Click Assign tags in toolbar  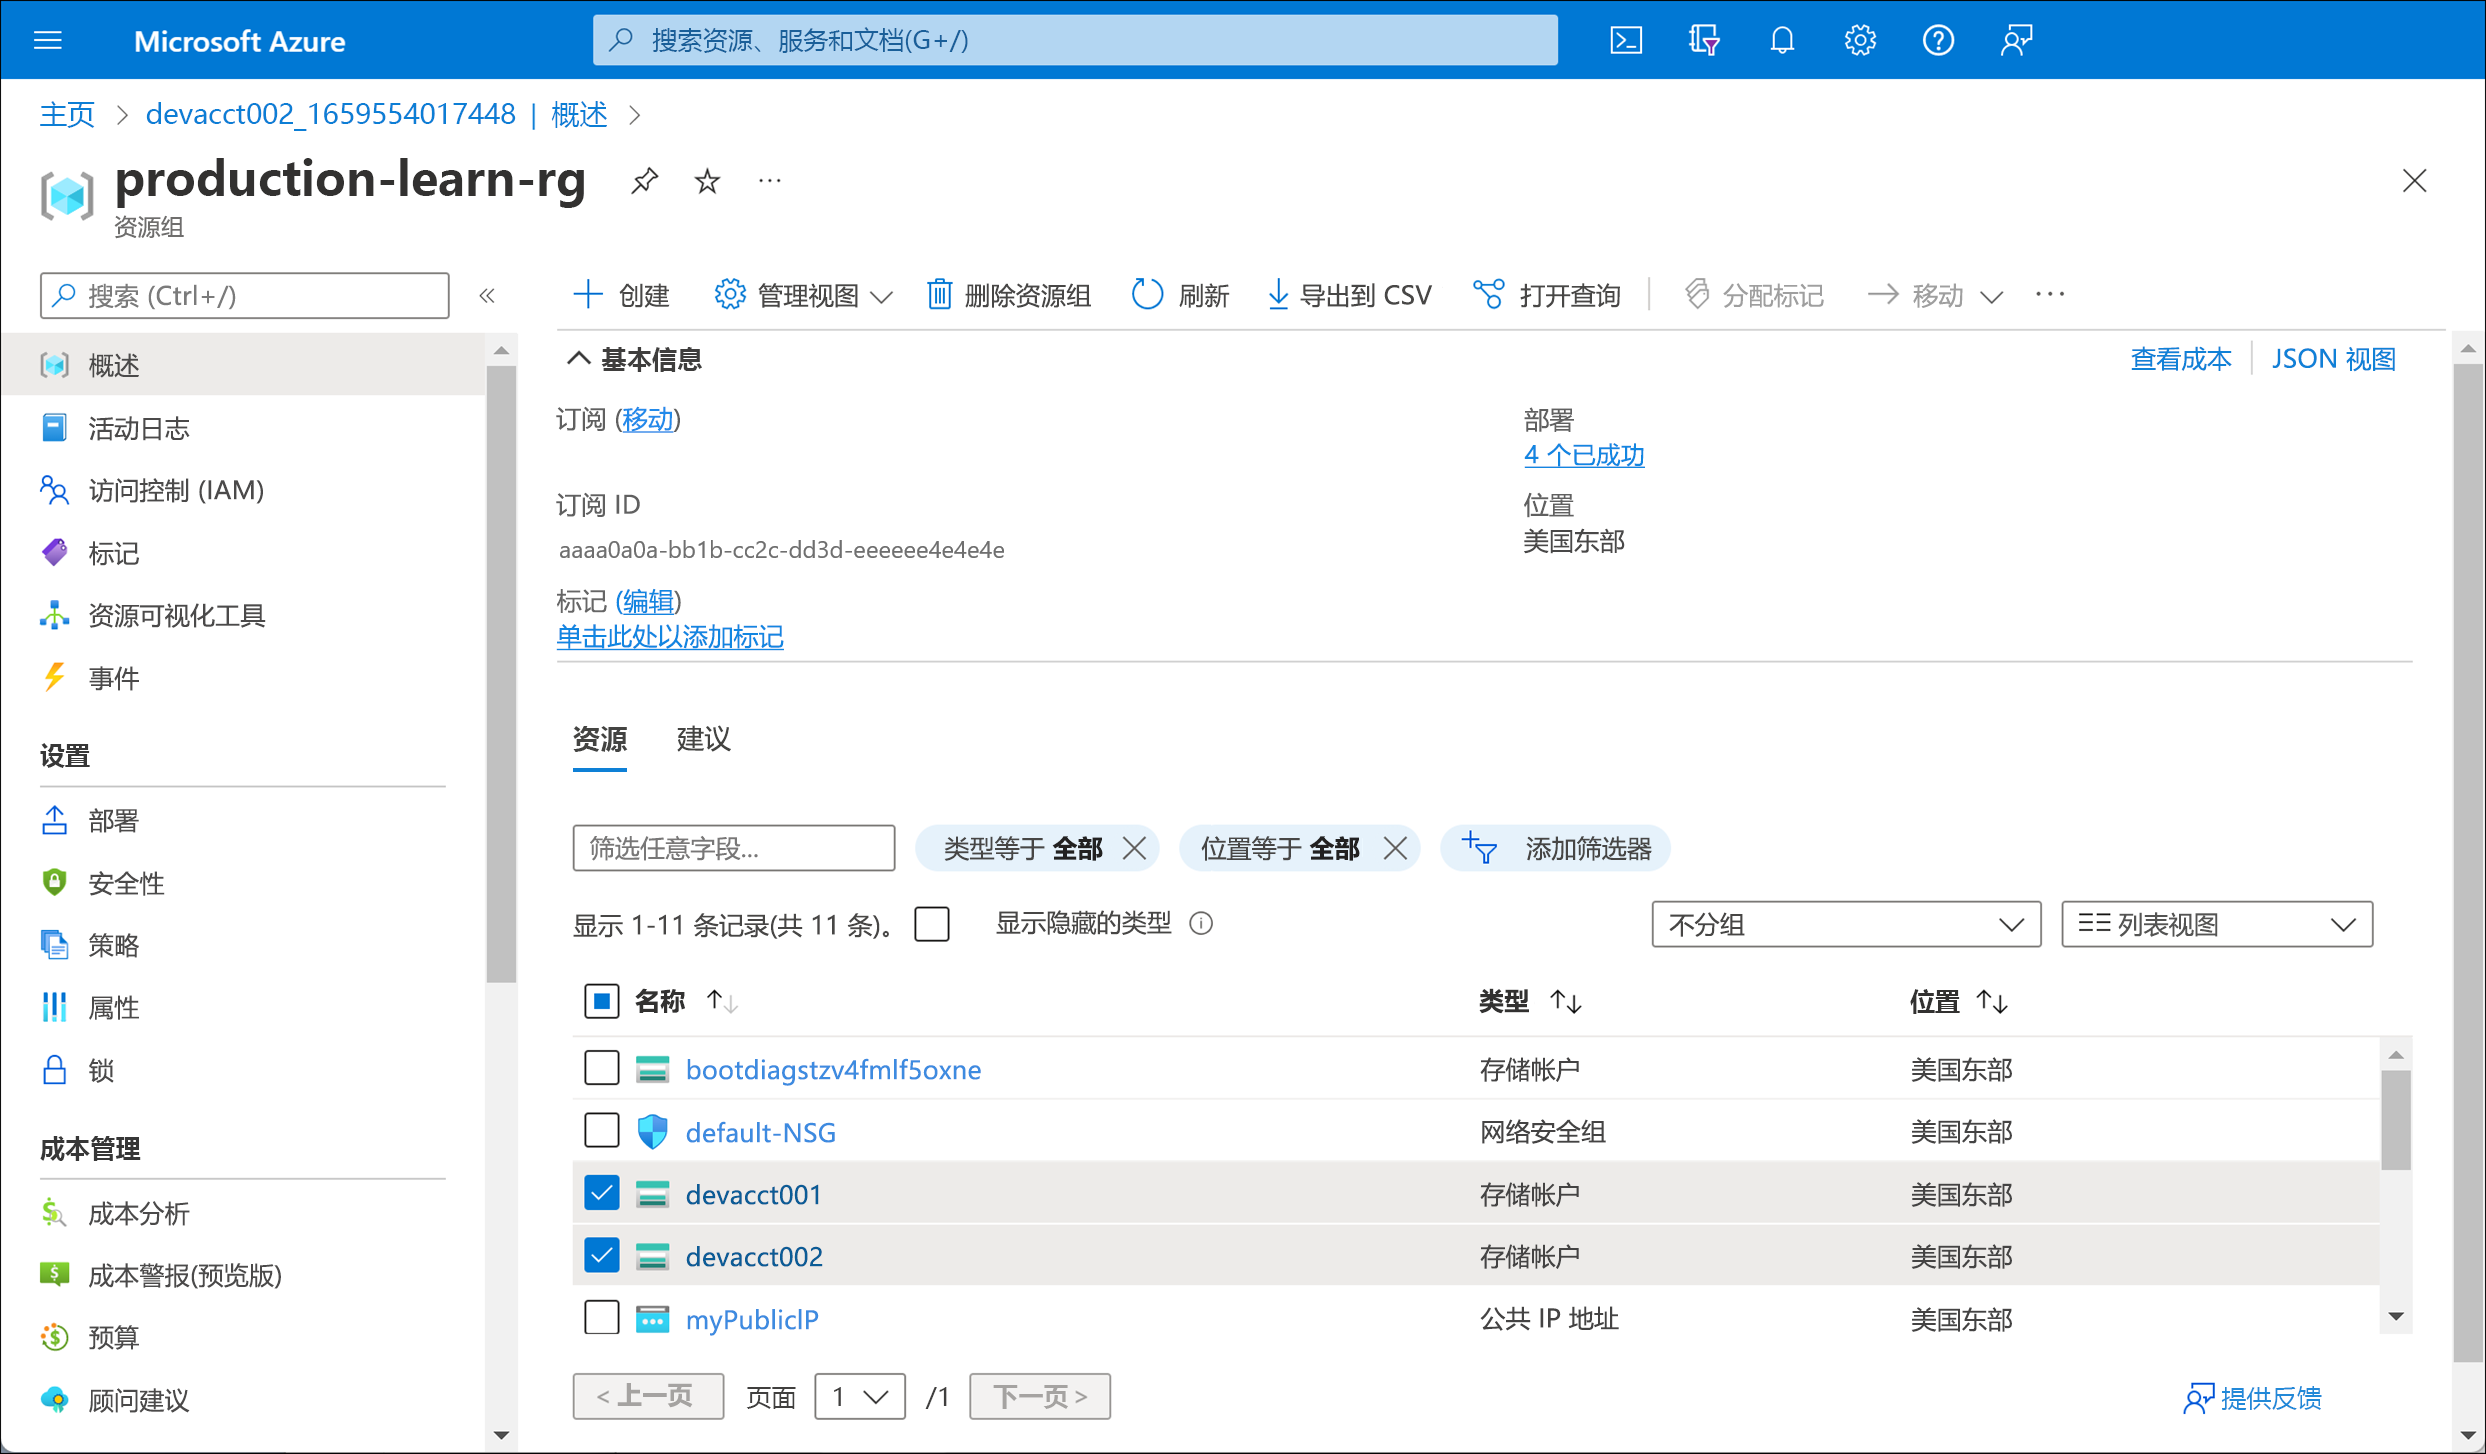1754,295
